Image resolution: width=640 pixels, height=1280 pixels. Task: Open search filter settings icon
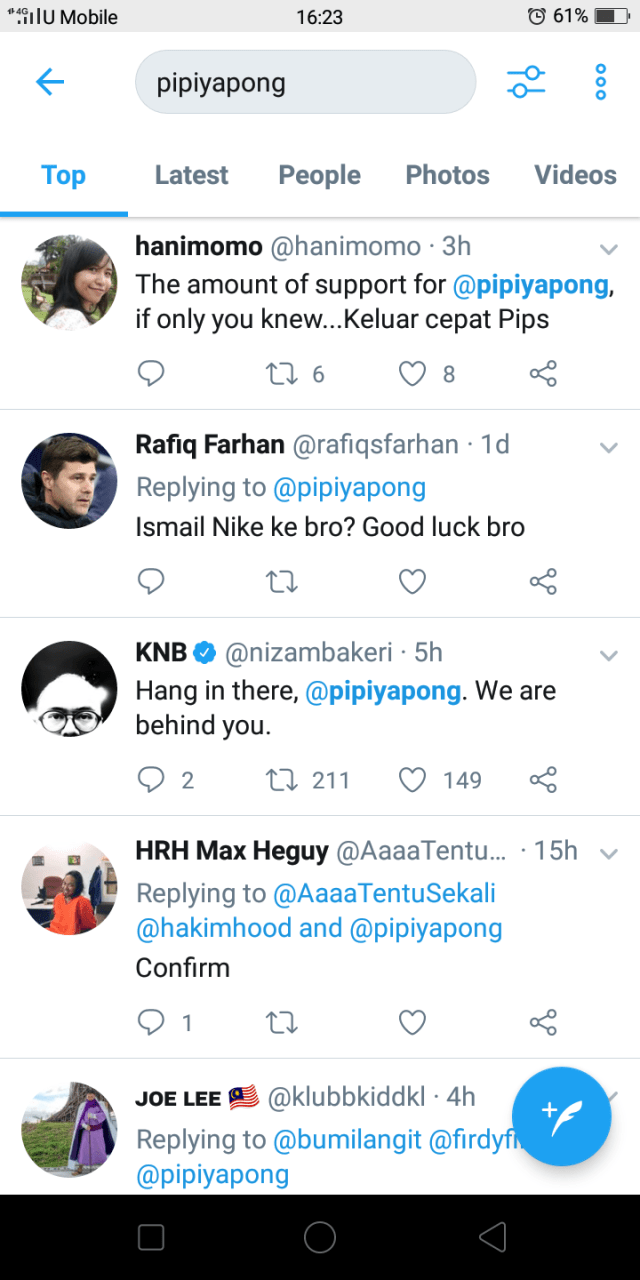(526, 82)
